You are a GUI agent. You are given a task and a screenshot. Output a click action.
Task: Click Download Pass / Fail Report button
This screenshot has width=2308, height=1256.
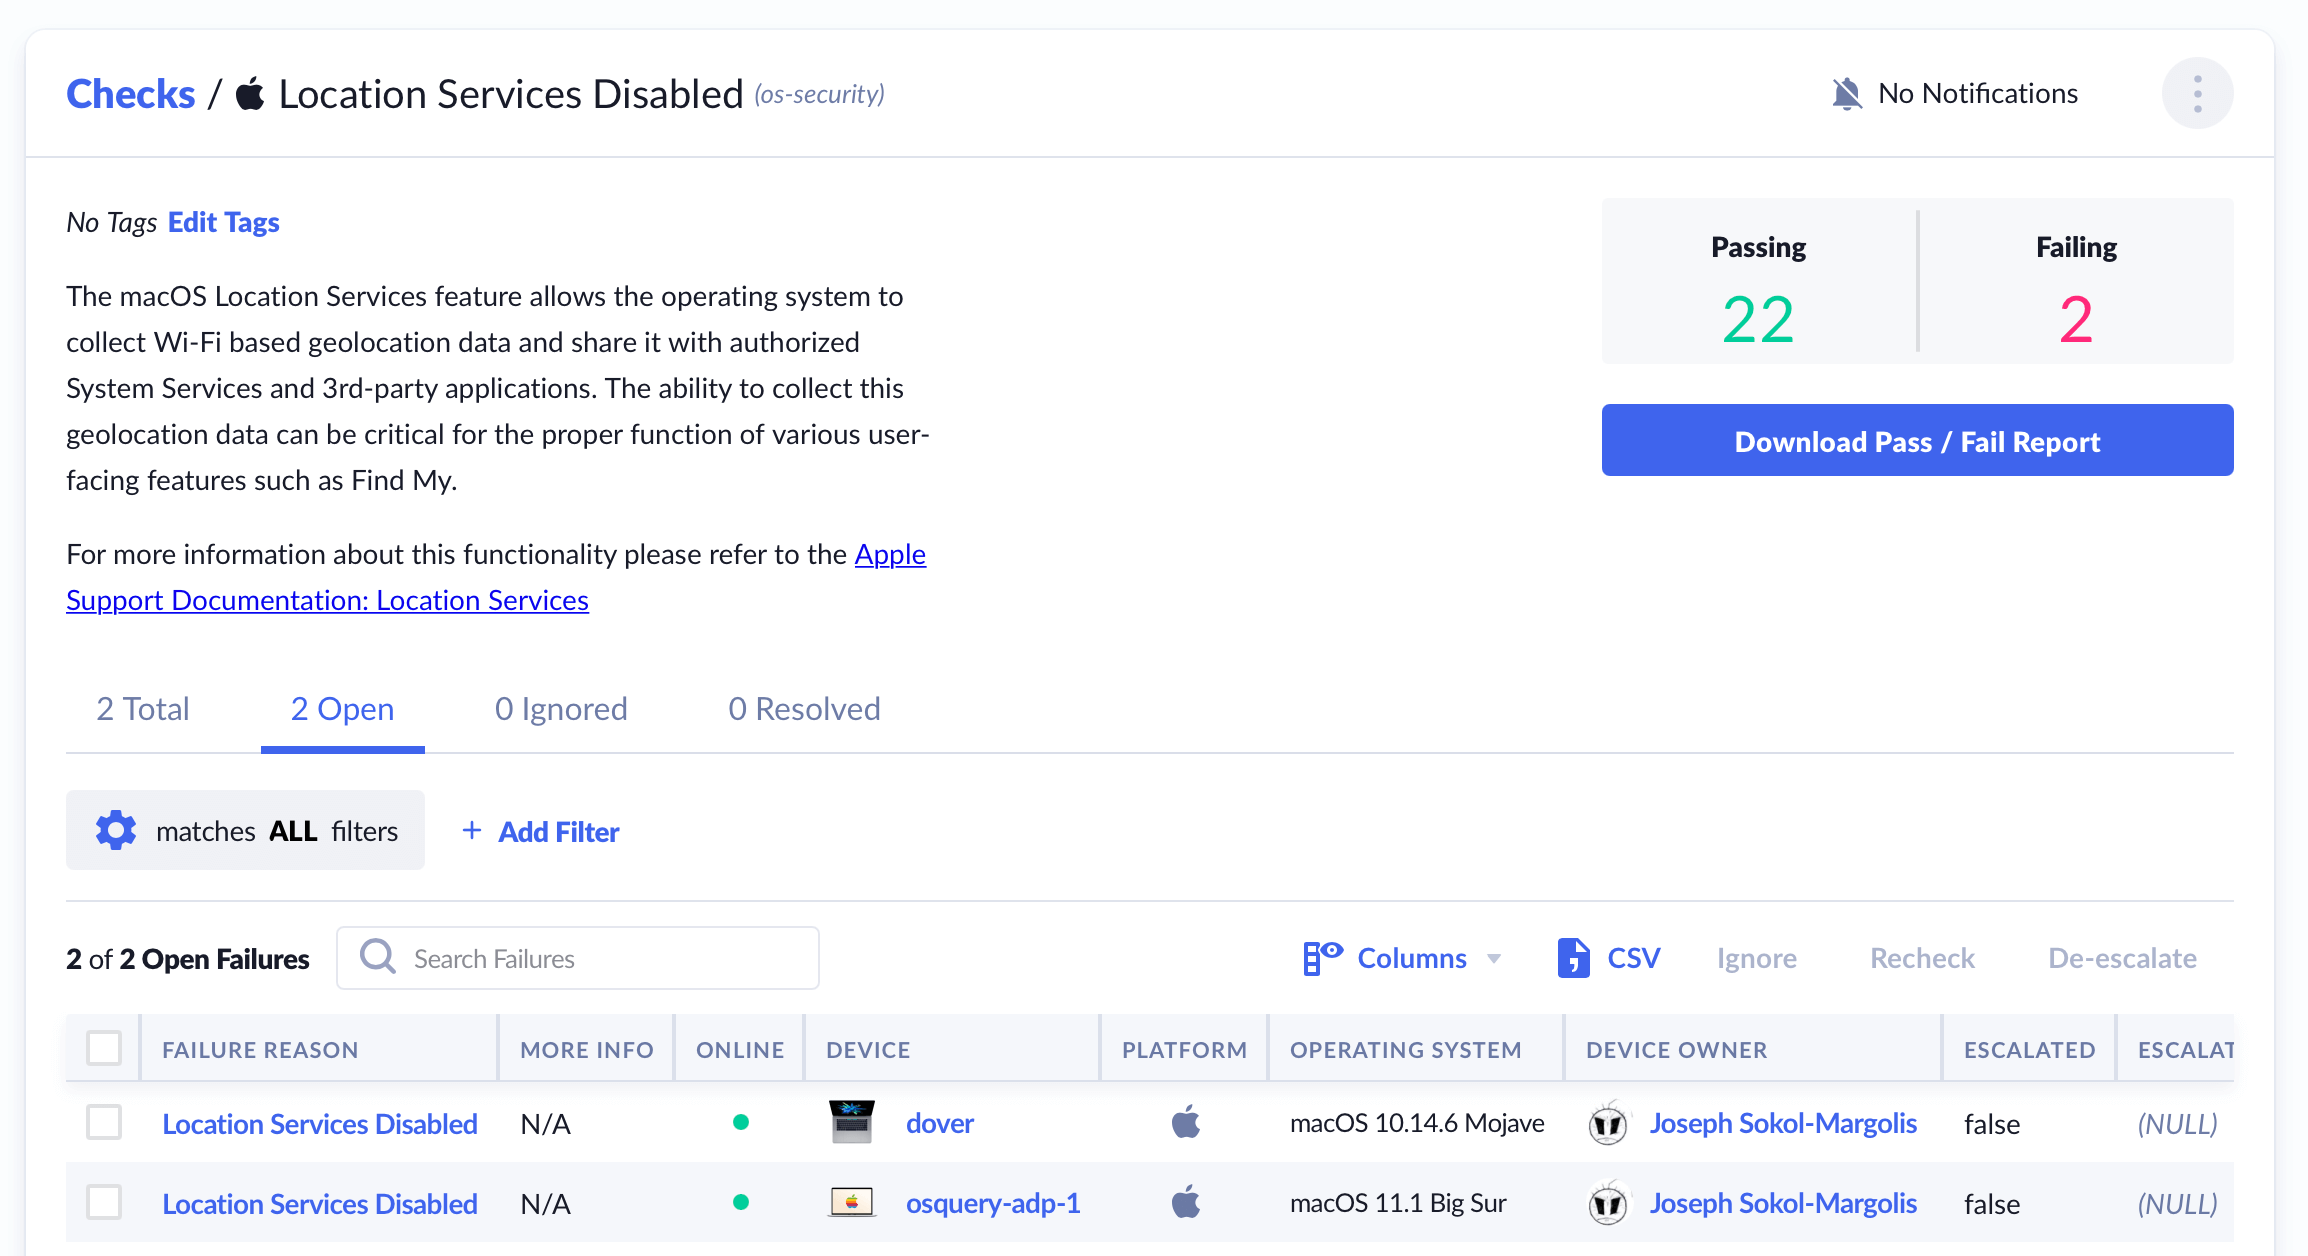[x=1917, y=441]
